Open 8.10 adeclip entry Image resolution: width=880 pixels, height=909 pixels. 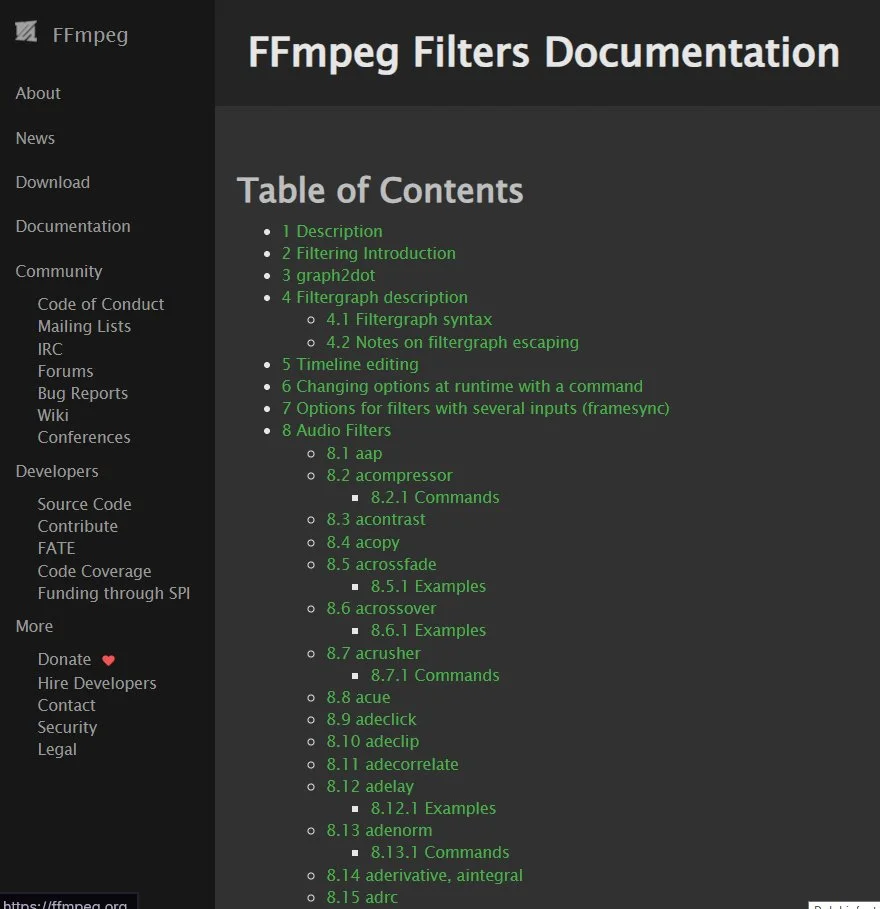click(x=373, y=741)
